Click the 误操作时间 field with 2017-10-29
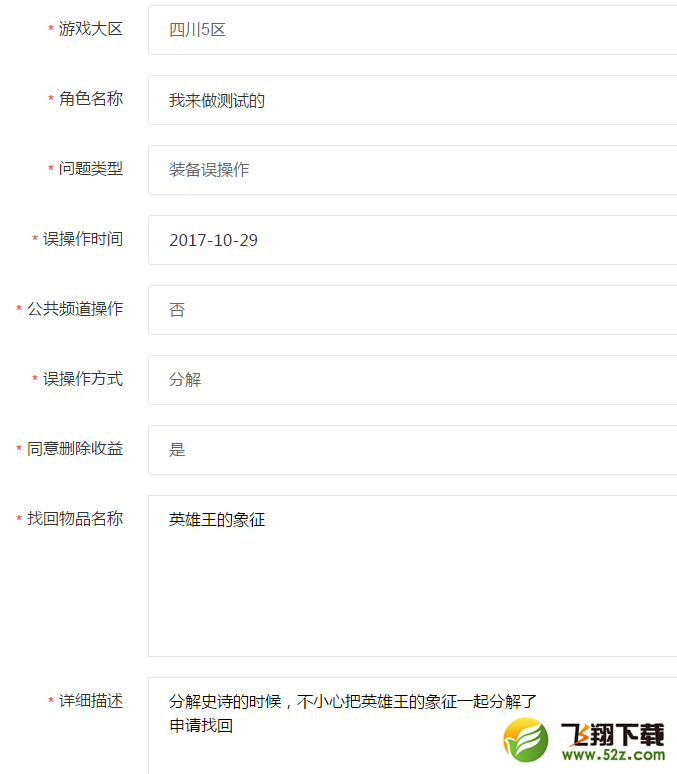The height and width of the screenshot is (774, 677). [413, 240]
